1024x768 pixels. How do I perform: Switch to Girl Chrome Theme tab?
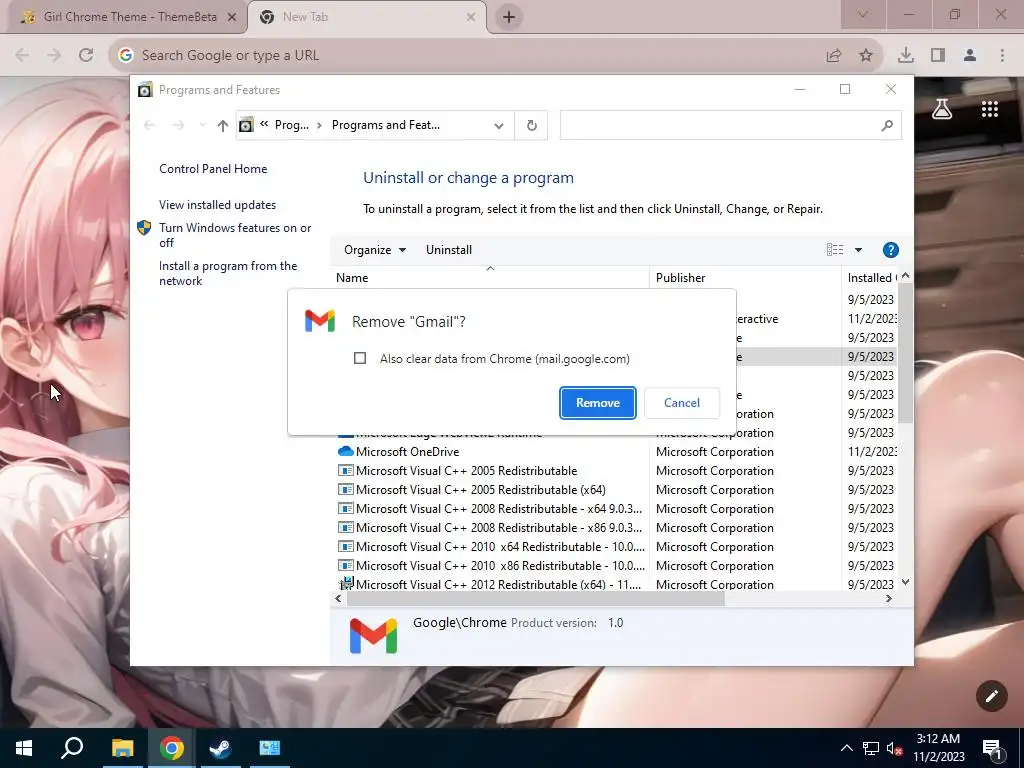129,17
